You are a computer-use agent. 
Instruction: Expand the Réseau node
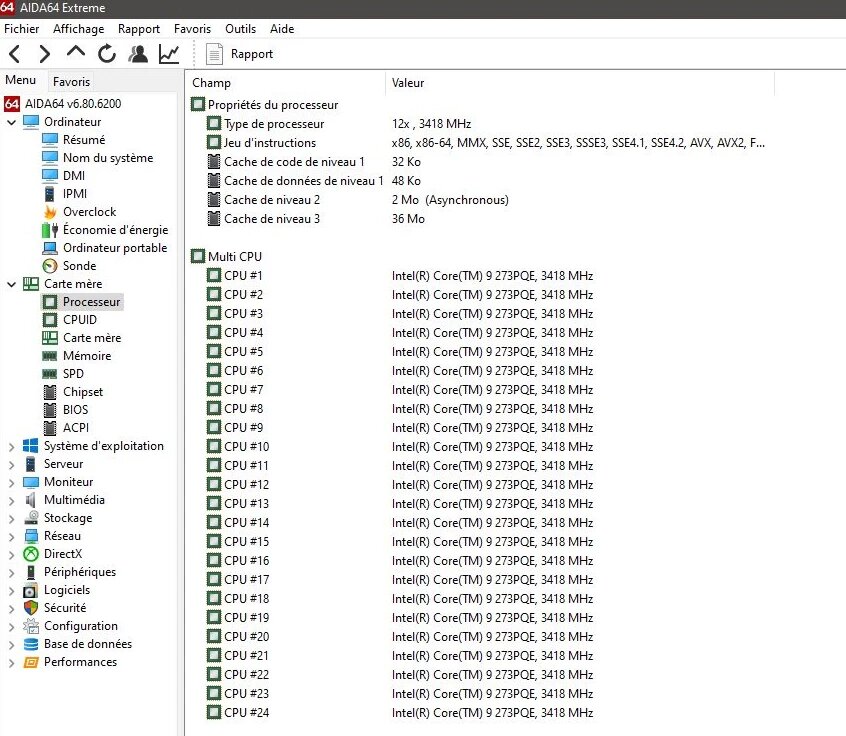click(x=11, y=536)
